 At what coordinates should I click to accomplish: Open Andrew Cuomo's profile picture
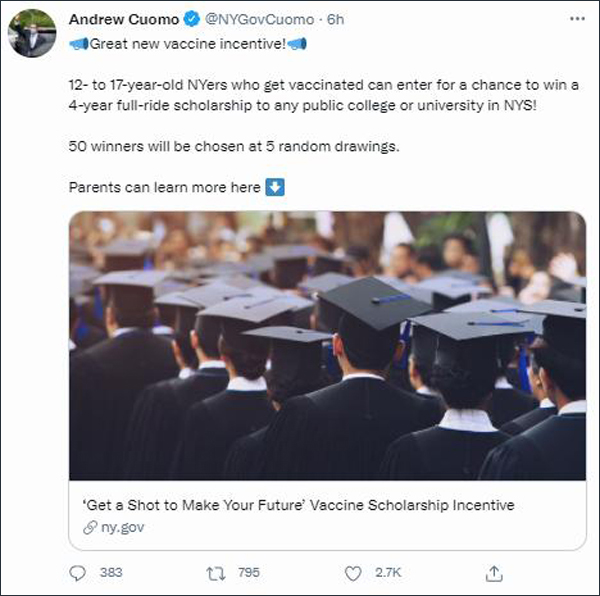click(32, 33)
